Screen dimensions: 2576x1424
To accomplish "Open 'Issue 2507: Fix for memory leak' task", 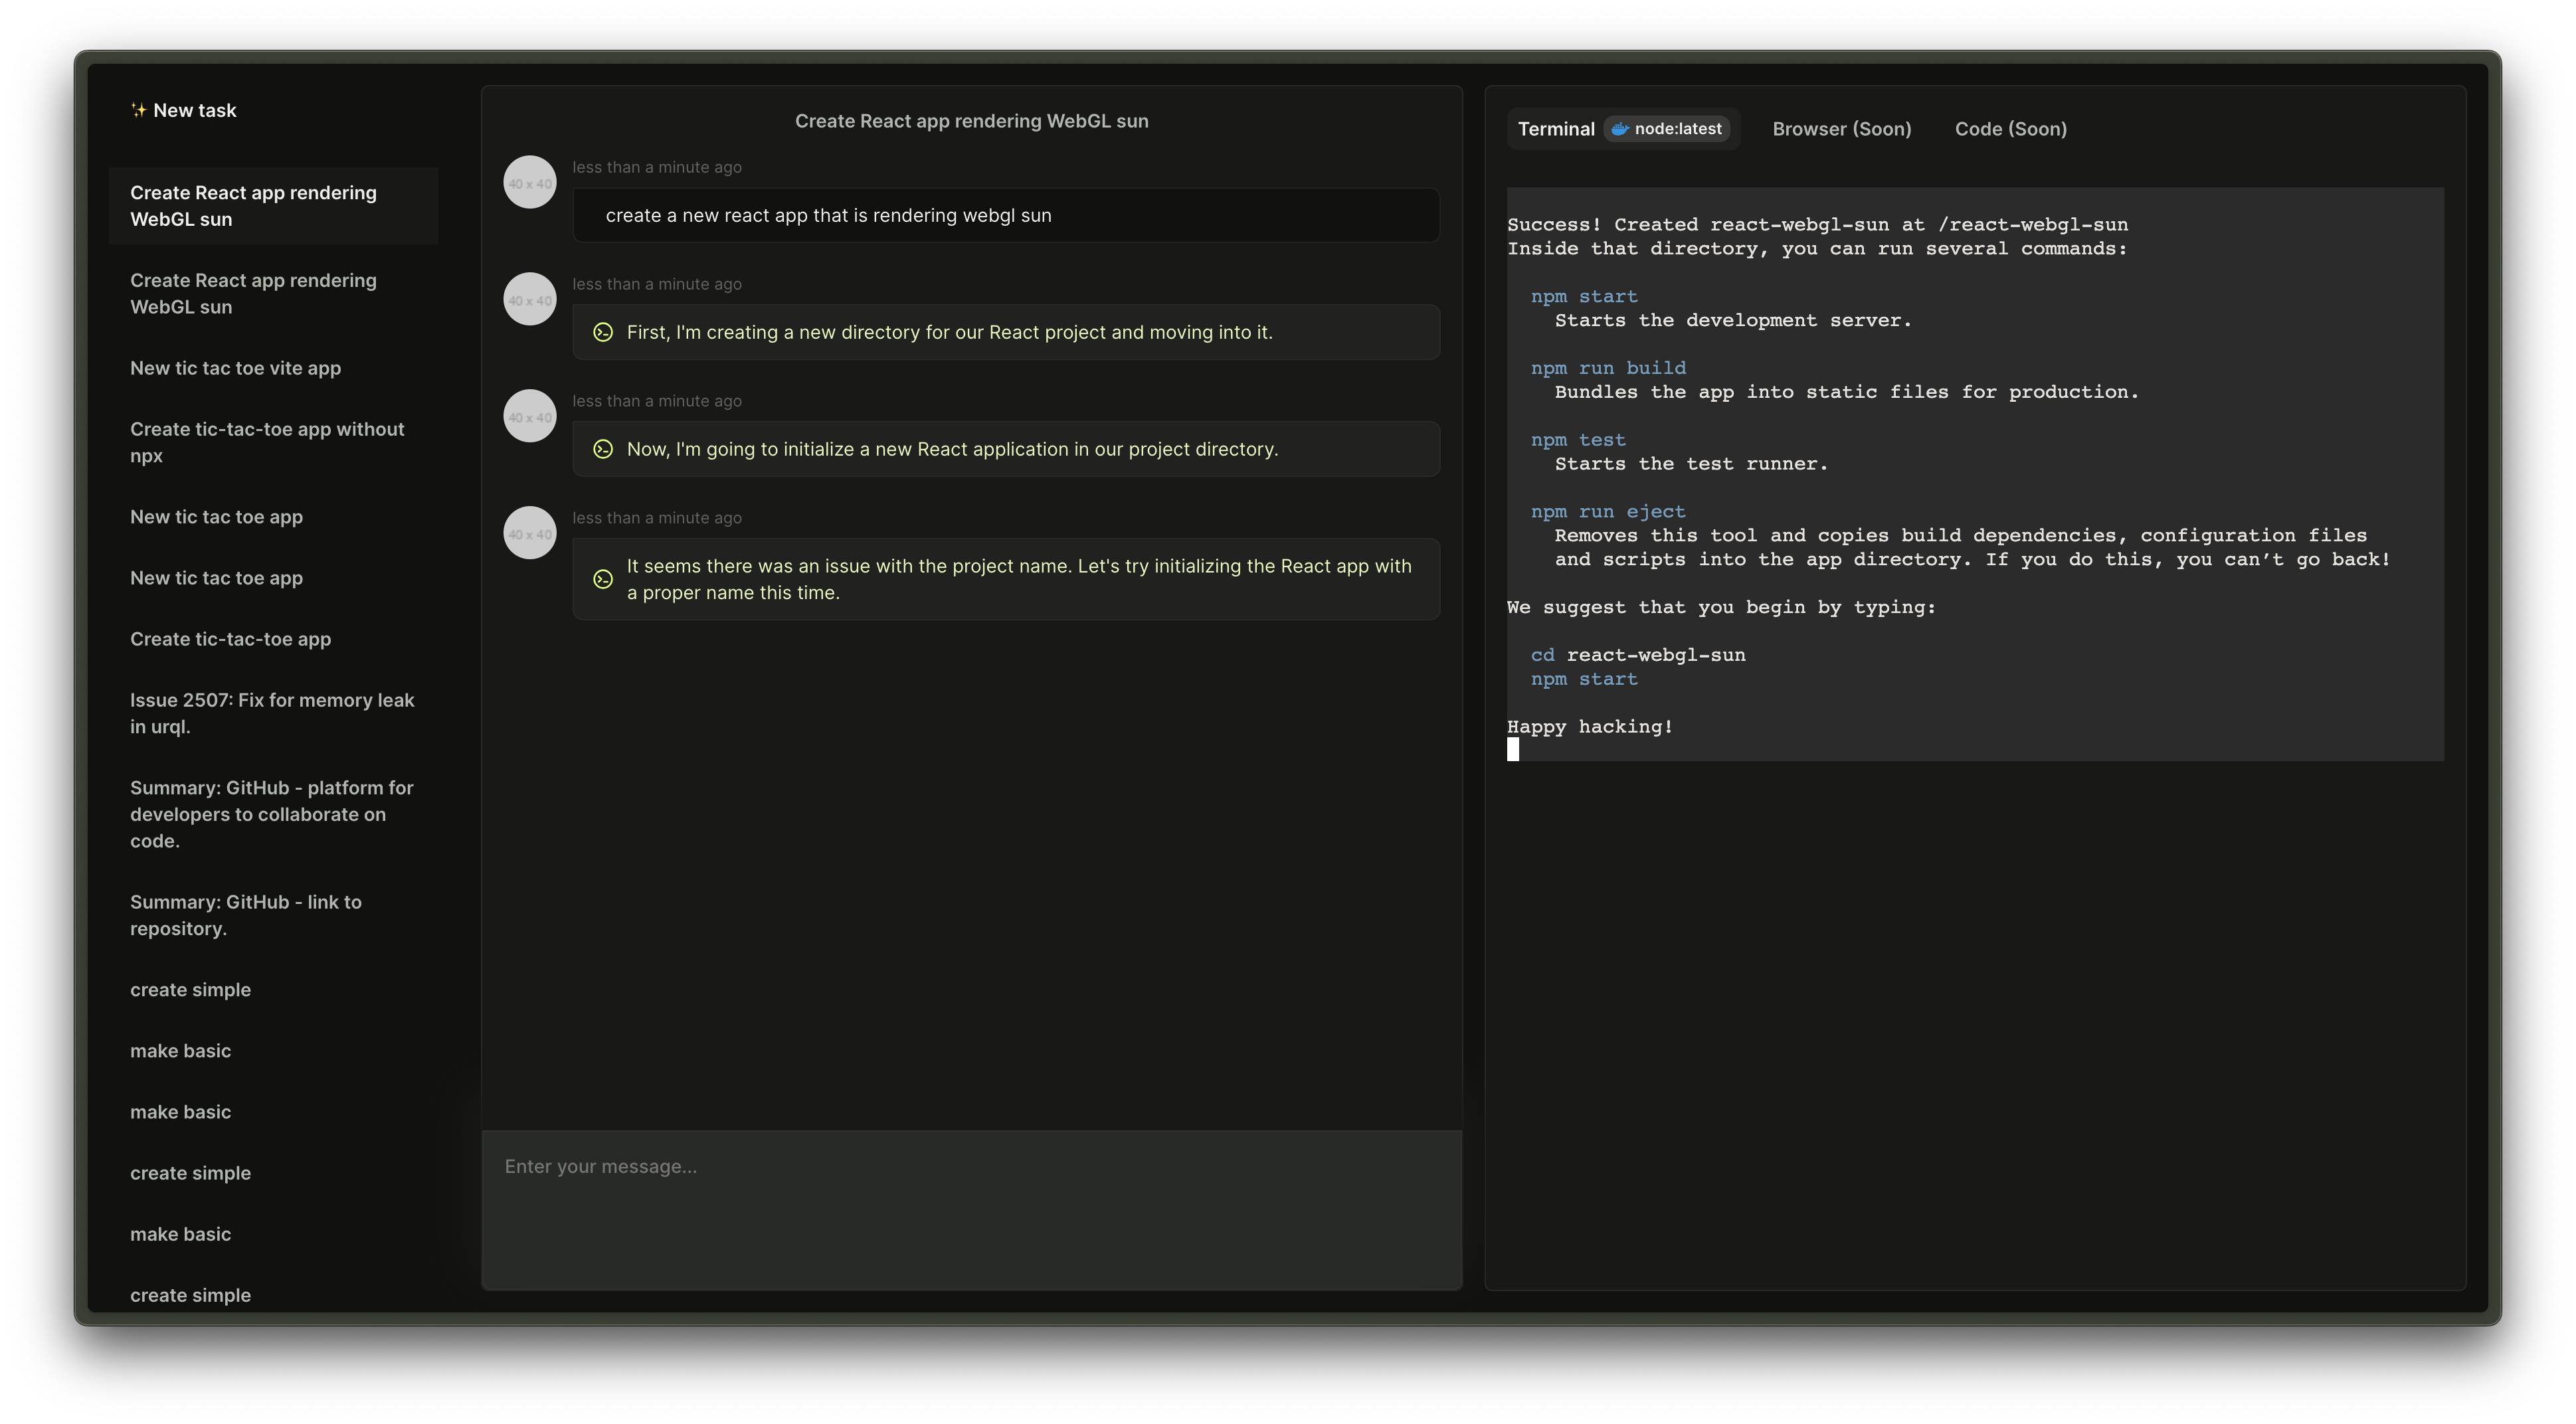I will [x=272, y=713].
